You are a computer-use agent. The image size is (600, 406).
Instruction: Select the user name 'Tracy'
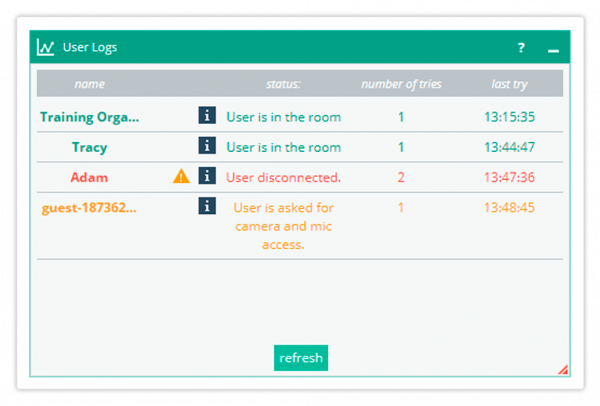(90, 147)
